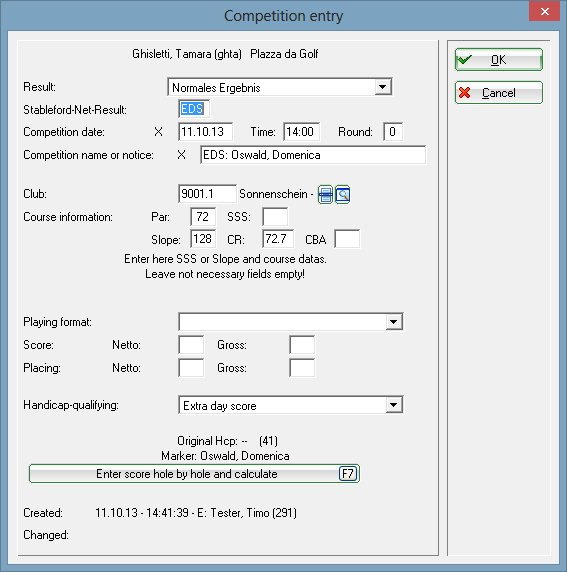This screenshot has height=572, width=567.
Task: Click the empty SSS field
Action: pyautogui.click(x=275, y=217)
